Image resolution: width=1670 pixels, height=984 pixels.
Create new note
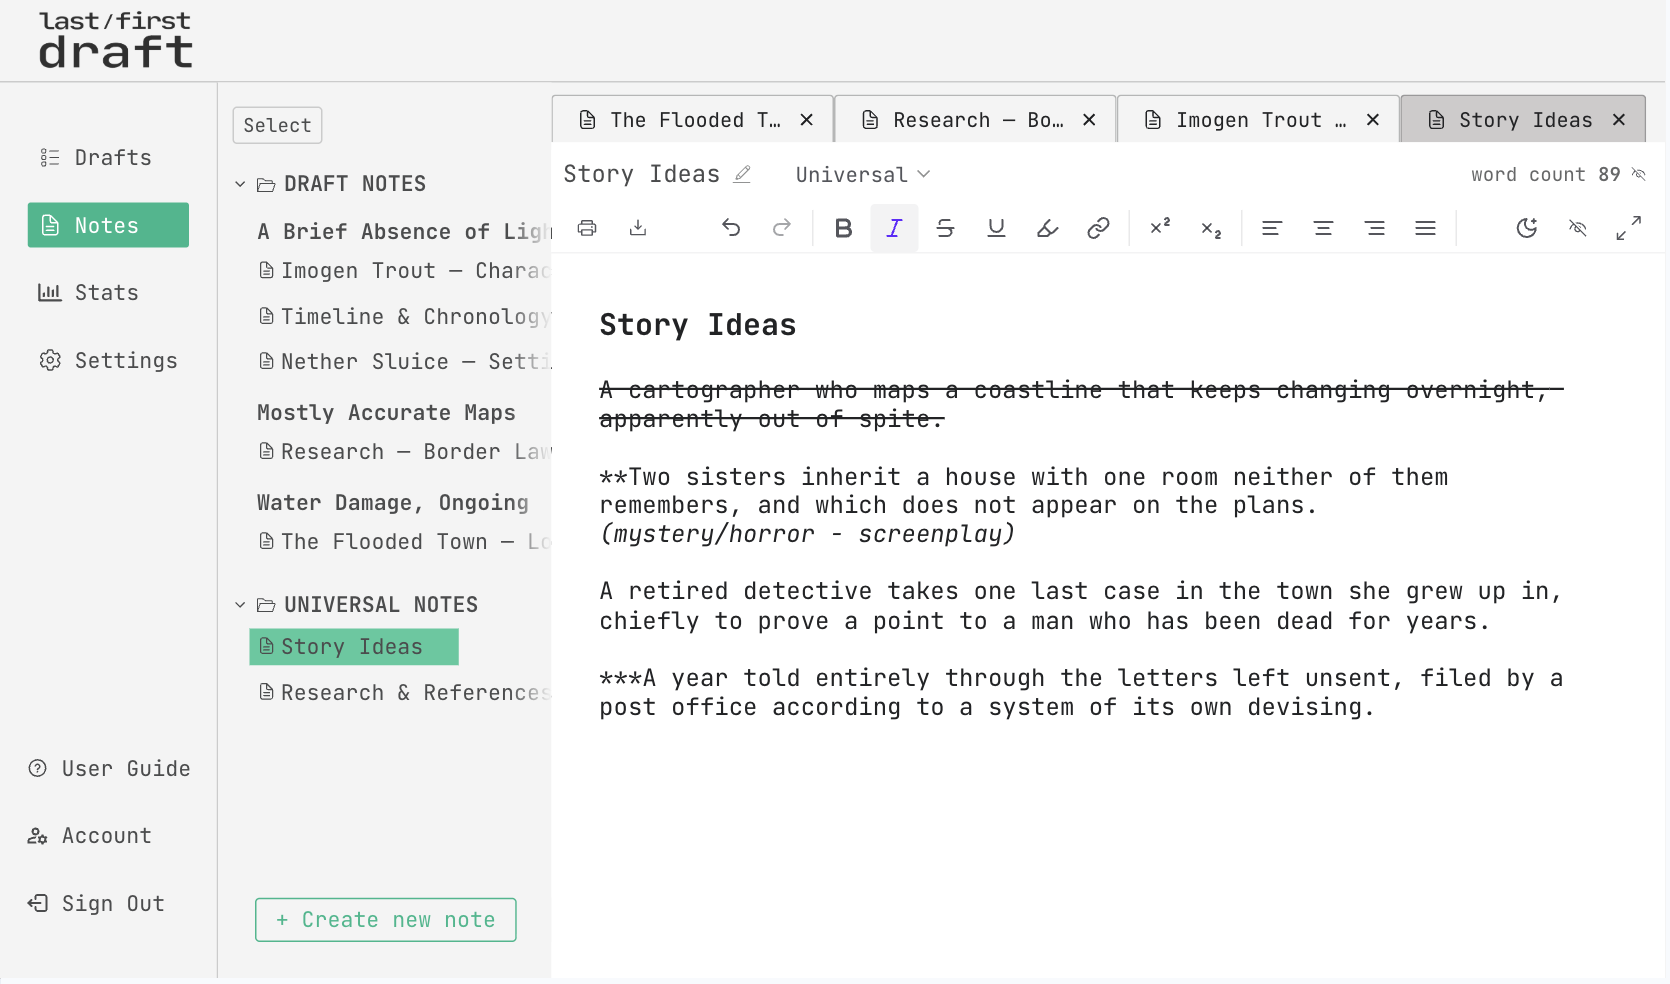tap(386, 920)
